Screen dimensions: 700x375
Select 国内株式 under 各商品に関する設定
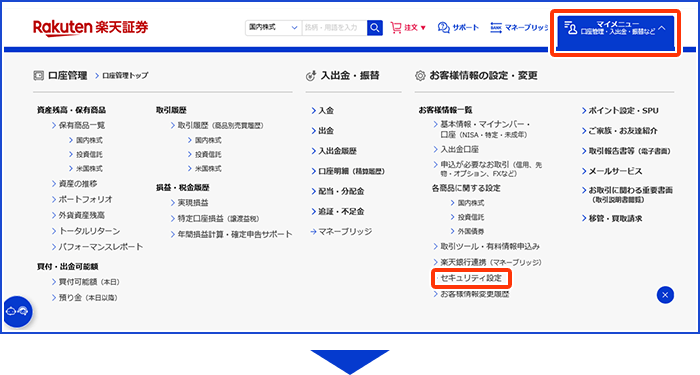click(x=468, y=203)
